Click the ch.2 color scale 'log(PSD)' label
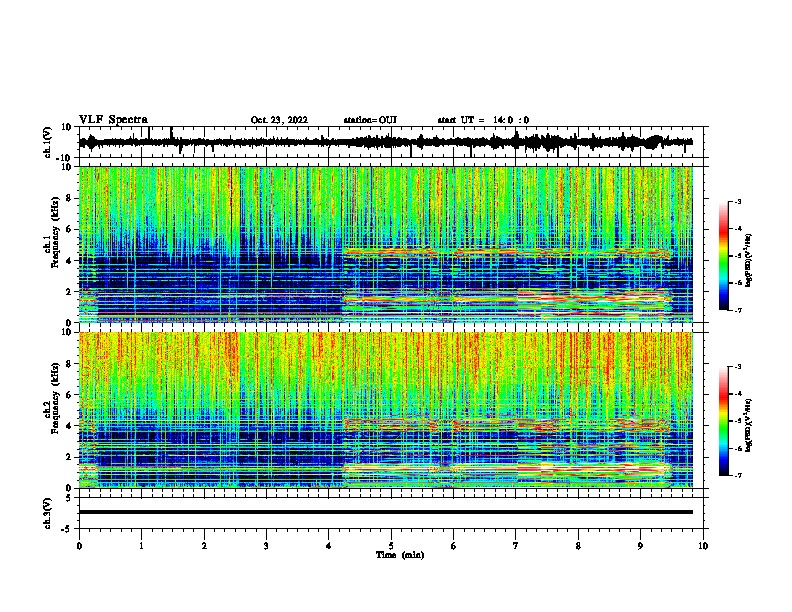The height and width of the screenshot is (612, 792). tap(749, 425)
